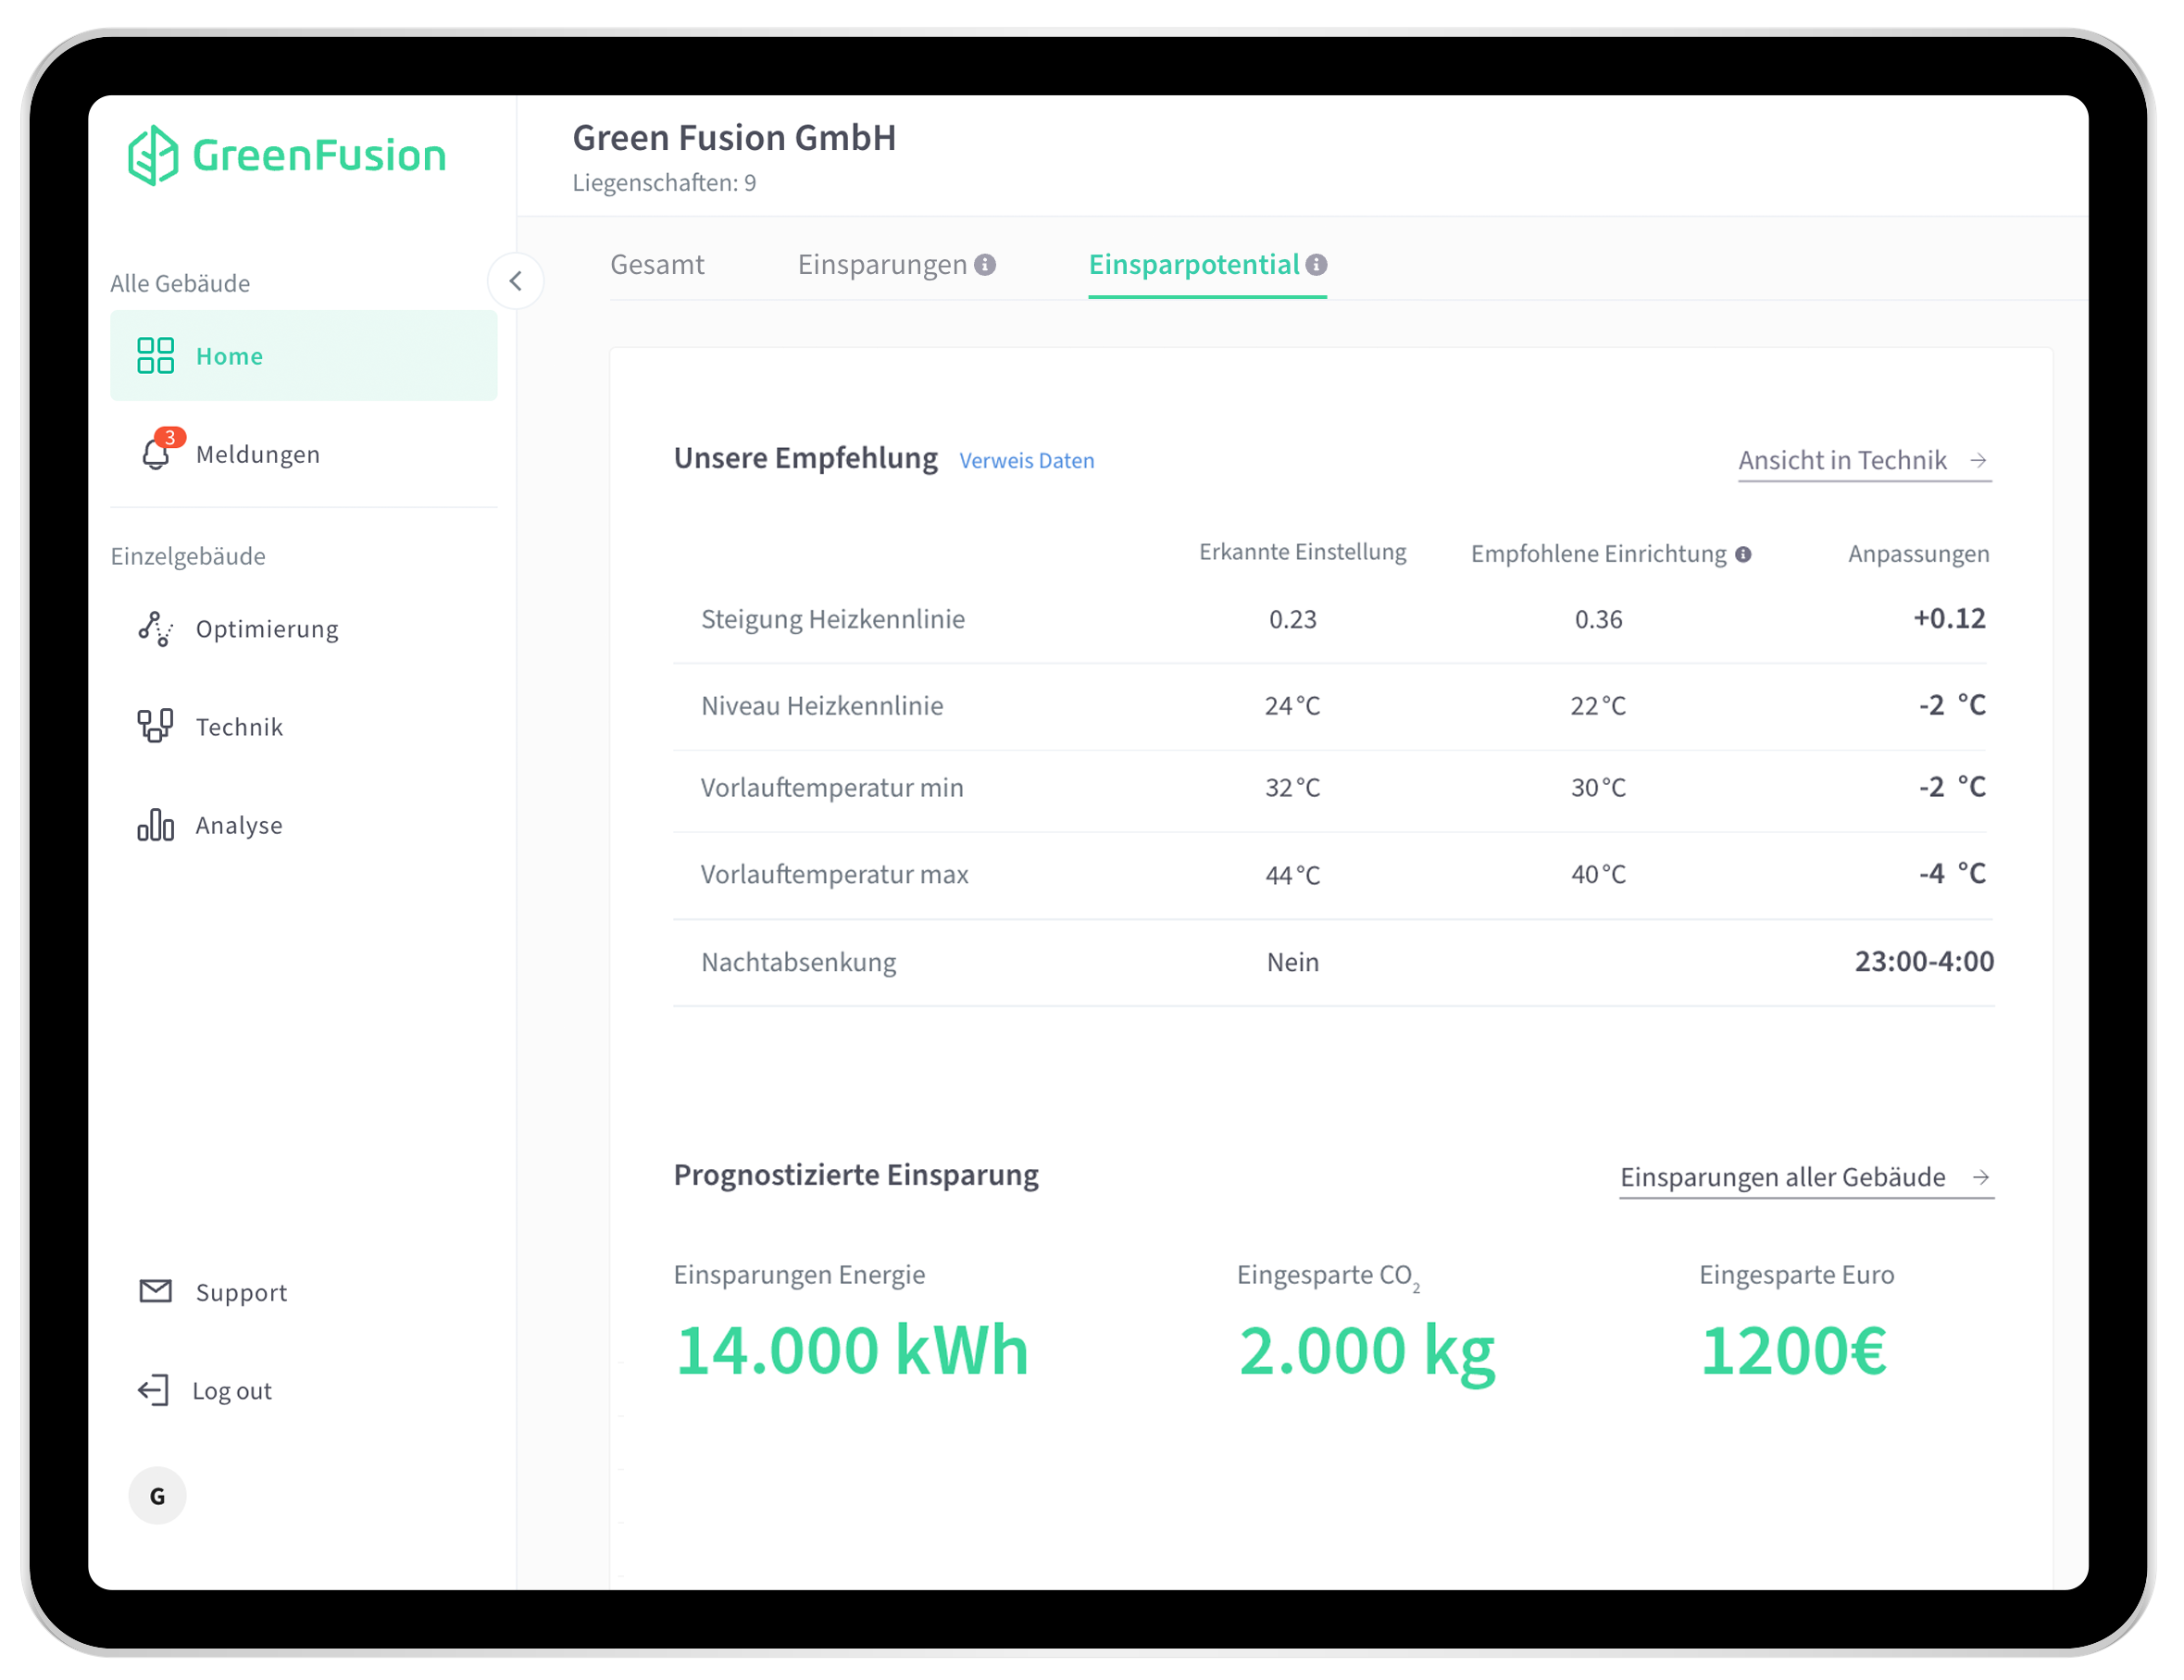Click info icon next to Empfohlene Einrichtung

pos(1743,555)
